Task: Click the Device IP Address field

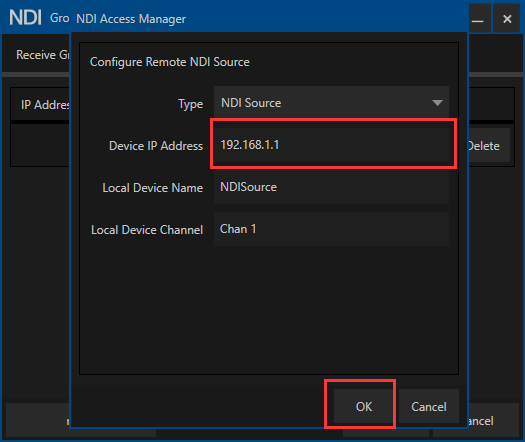Action: tap(331, 145)
